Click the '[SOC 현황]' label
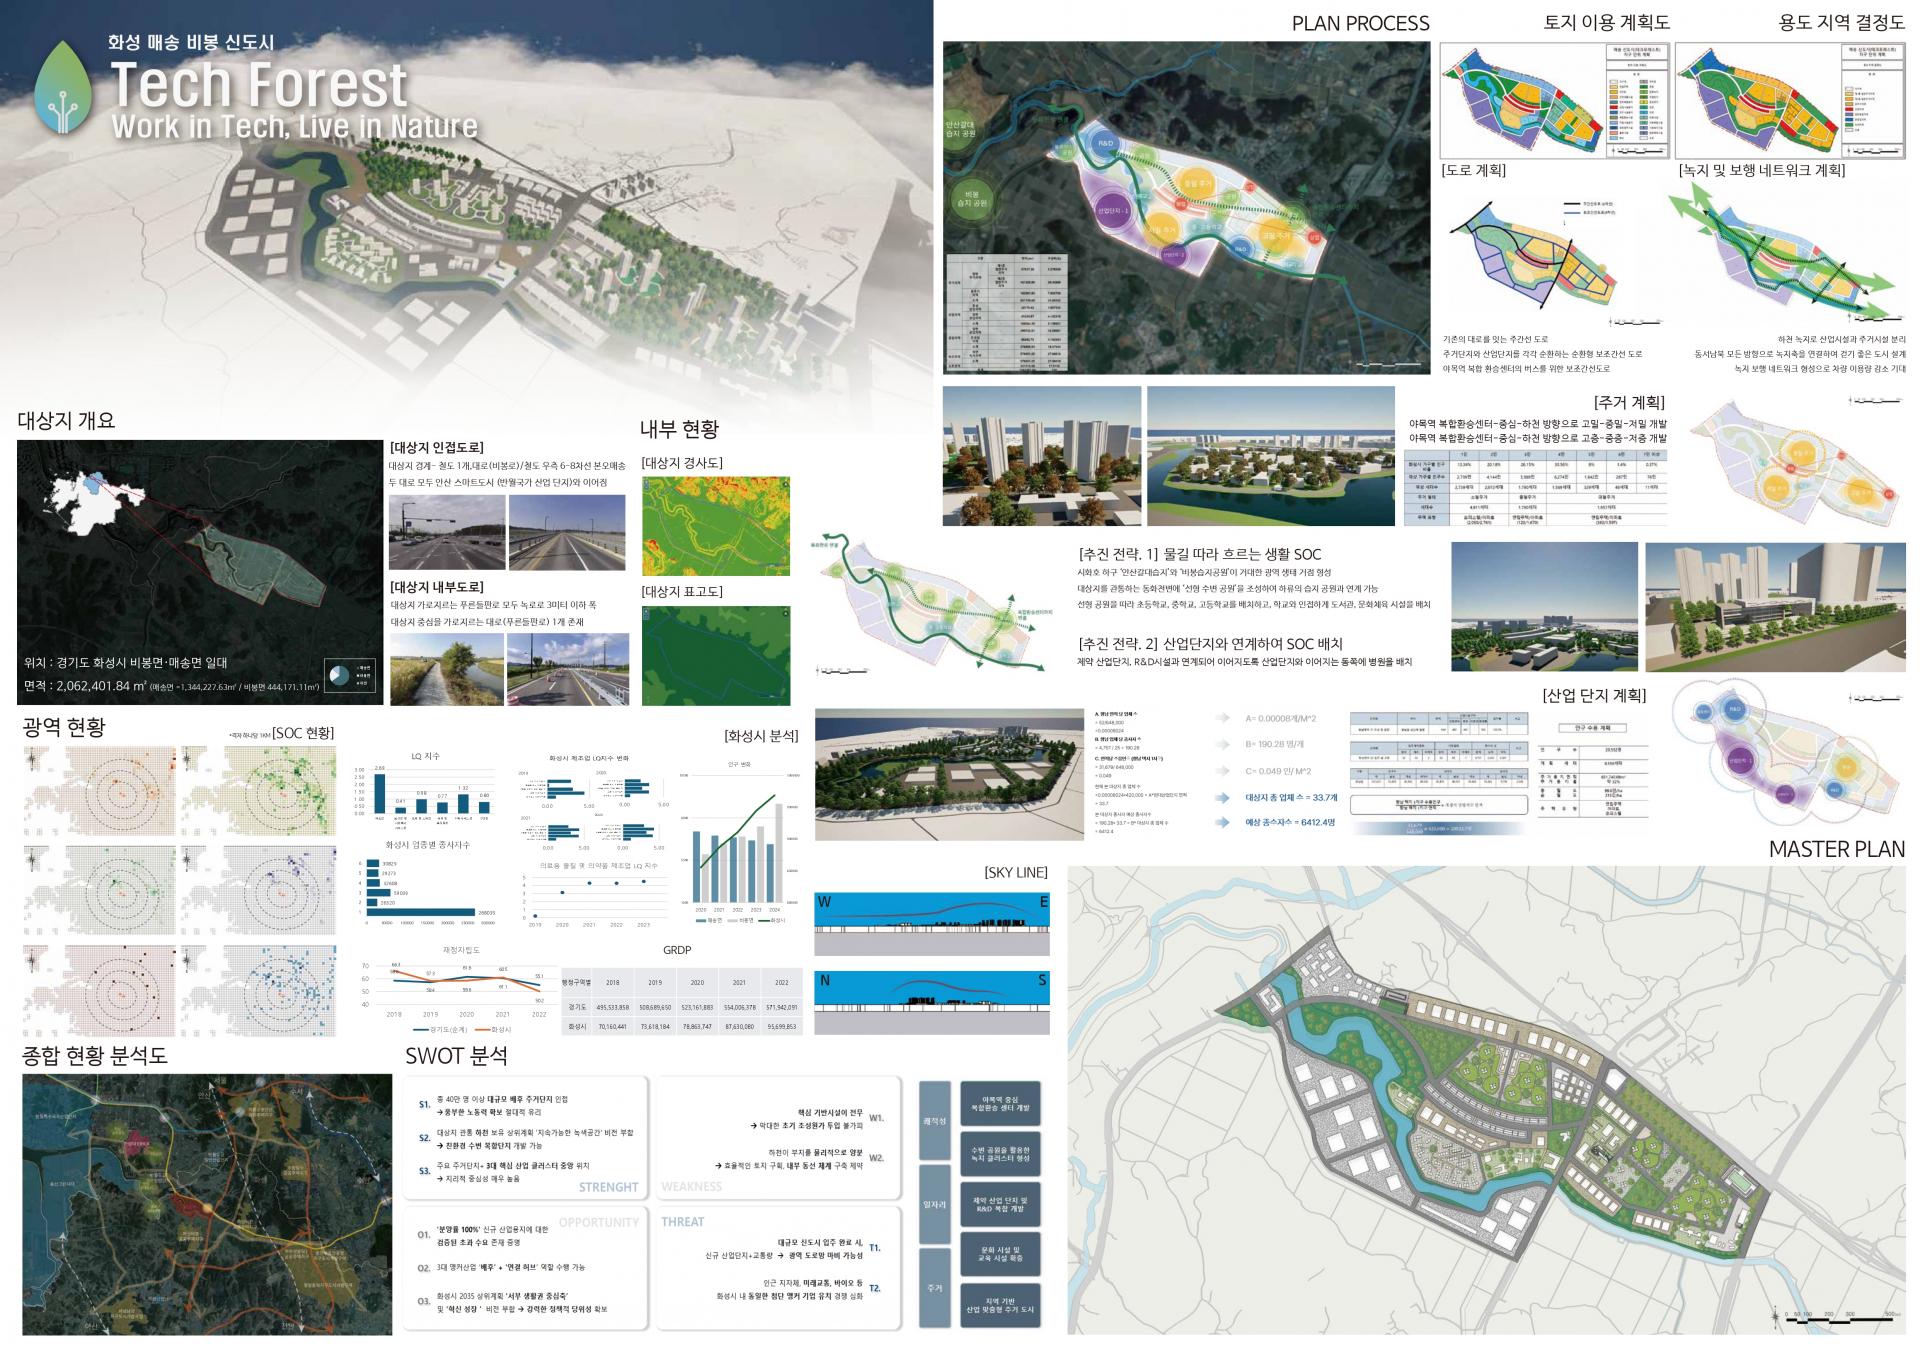This screenshot has height=1356, width=1920. click(304, 733)
